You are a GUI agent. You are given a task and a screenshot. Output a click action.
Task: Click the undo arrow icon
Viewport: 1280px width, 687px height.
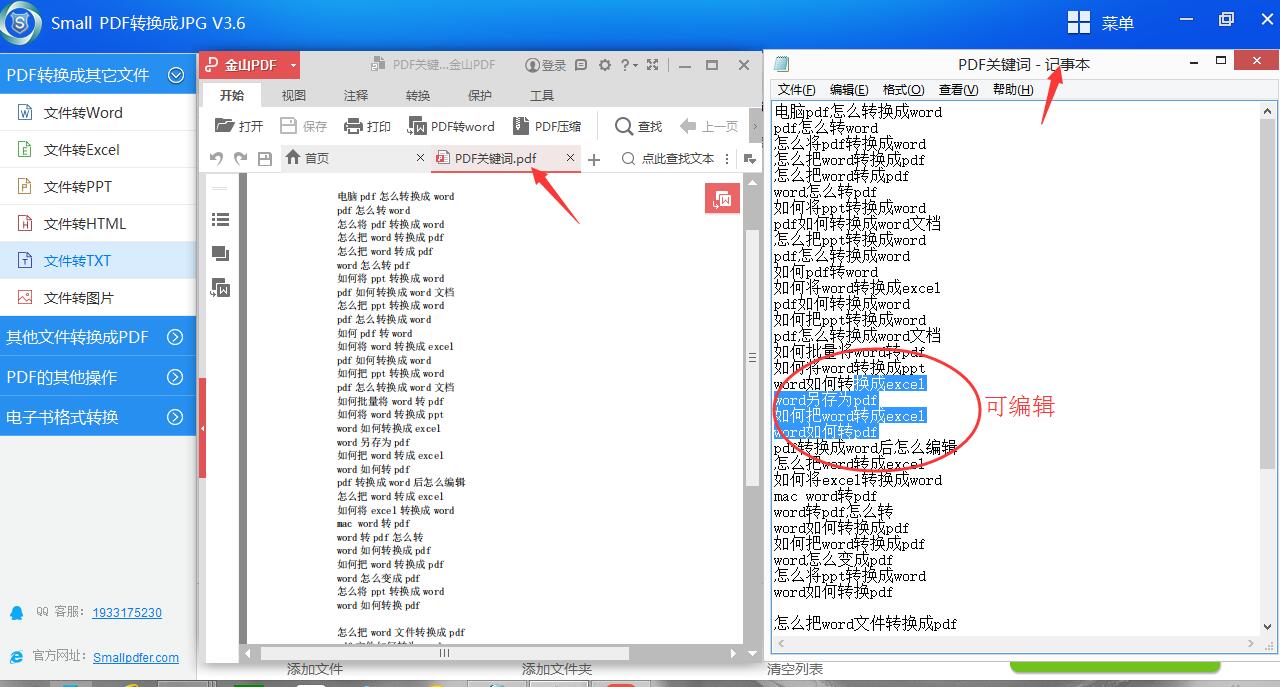pos(217,158)
